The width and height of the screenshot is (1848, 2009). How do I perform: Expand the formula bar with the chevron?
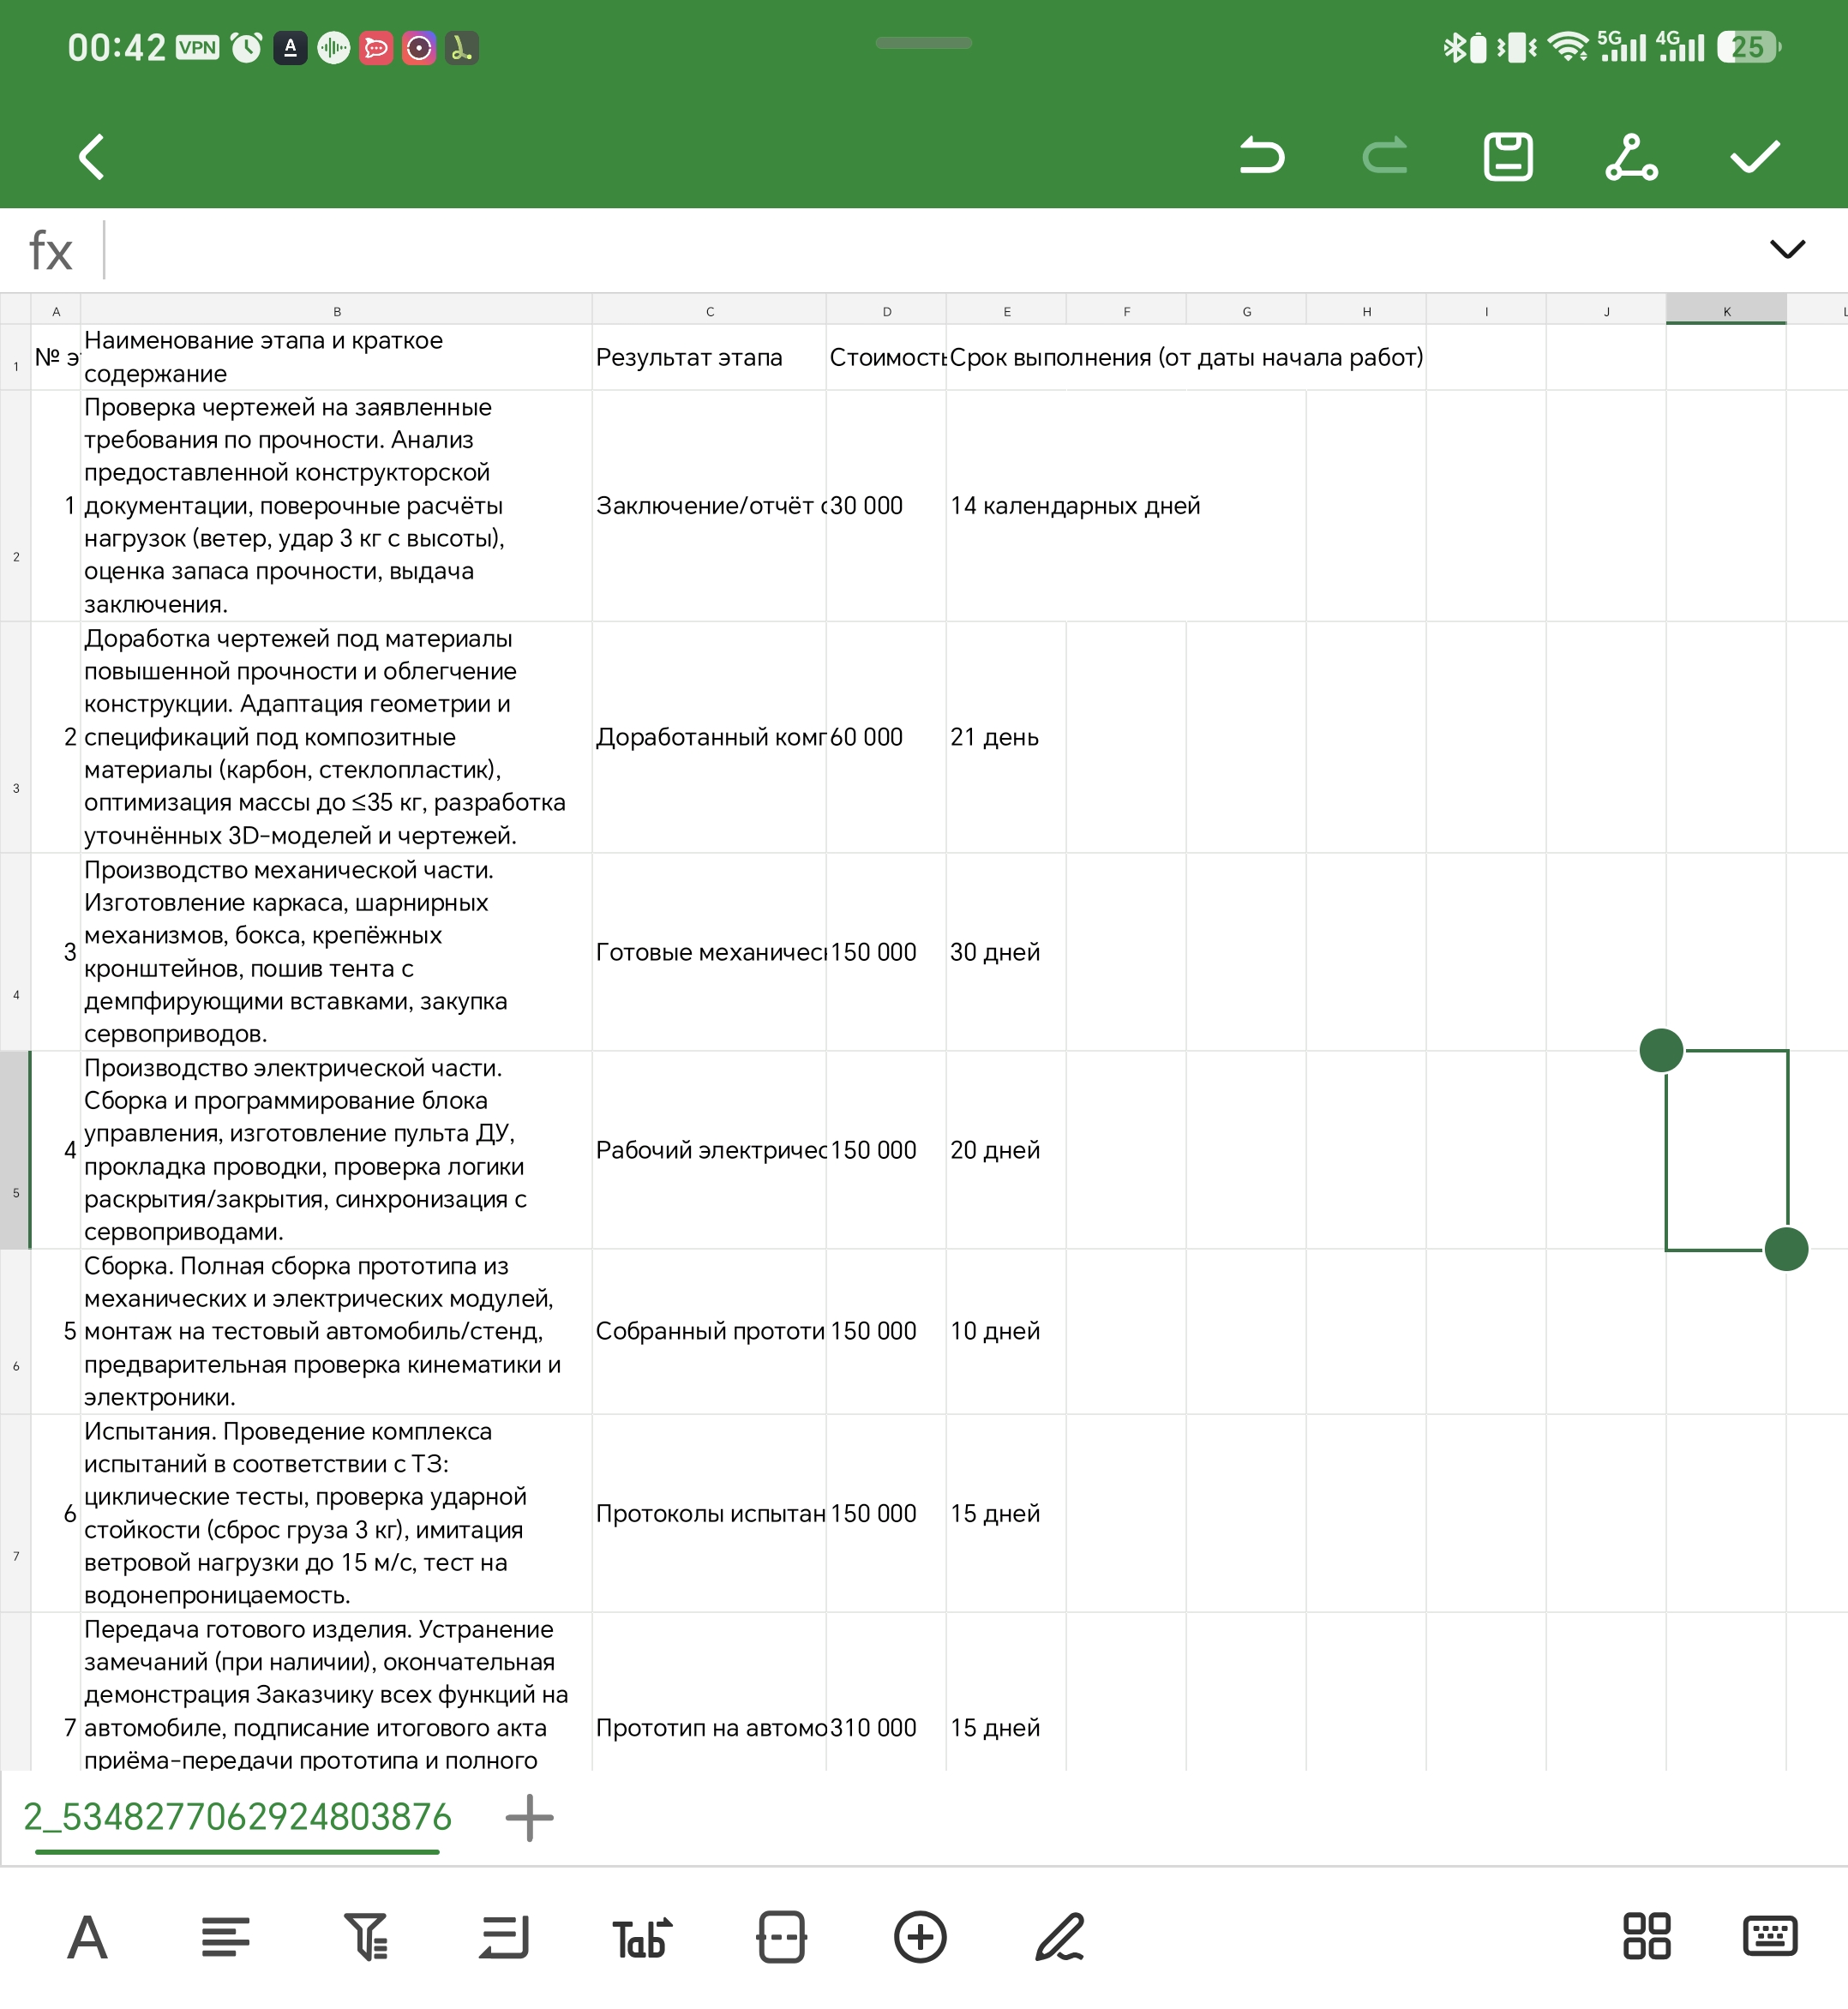(1787, 249)
